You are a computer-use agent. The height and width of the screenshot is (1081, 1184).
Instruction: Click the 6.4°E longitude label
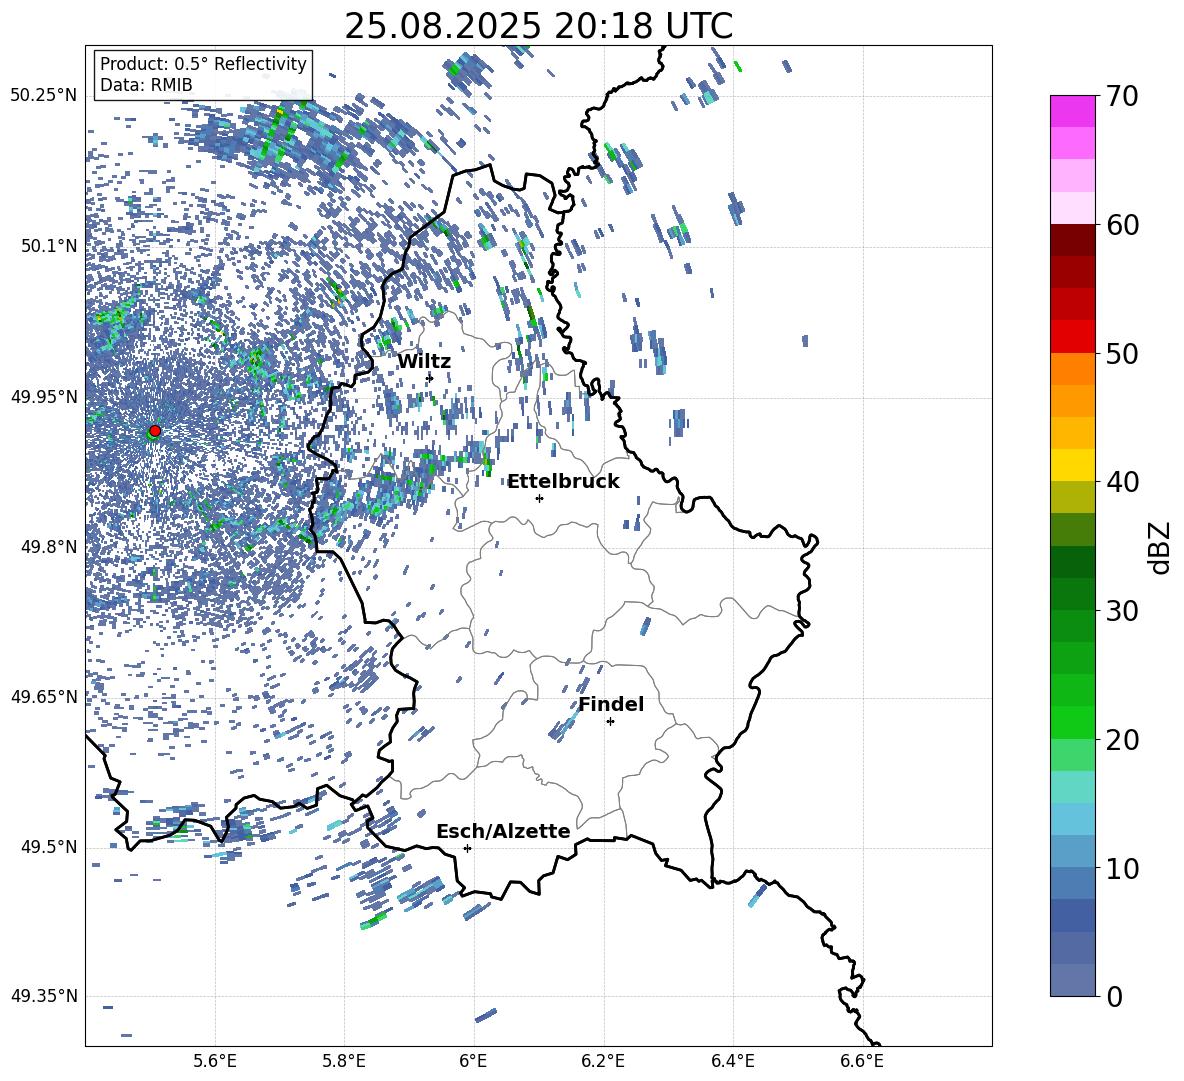point(732,1062)
